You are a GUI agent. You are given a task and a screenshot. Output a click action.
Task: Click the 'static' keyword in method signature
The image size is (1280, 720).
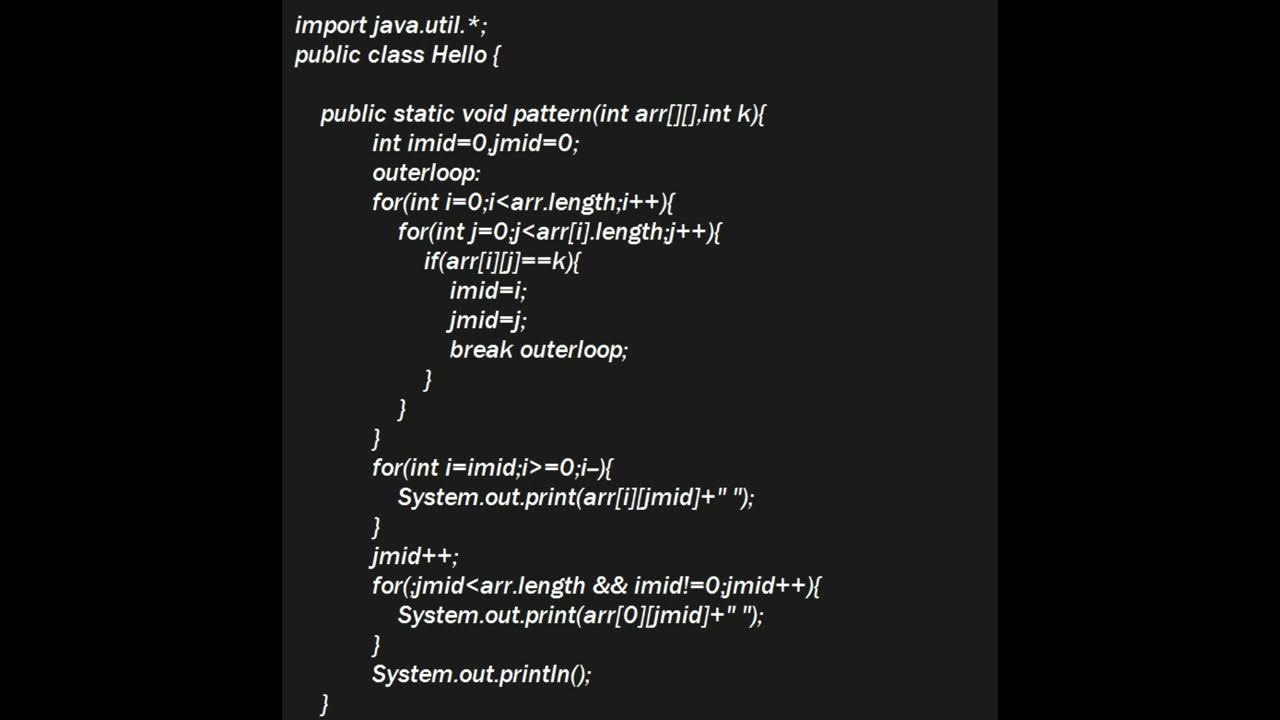(424, 114)
